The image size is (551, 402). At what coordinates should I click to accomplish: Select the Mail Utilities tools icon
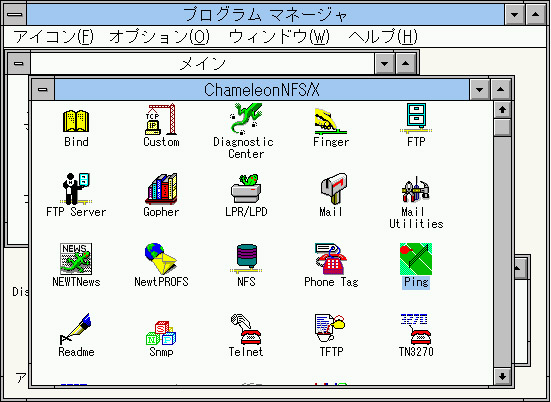[x=416, y=189]
